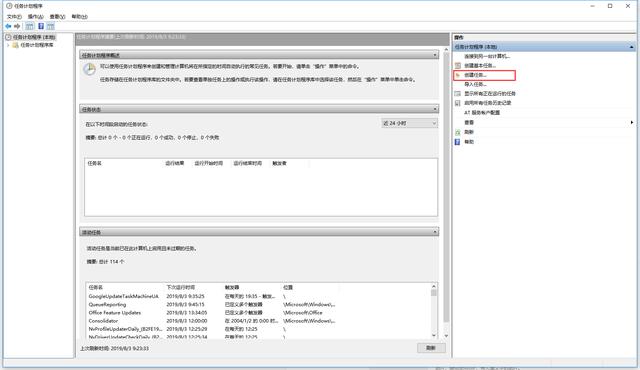Click the 运行结果 column header
The width and height of the screenshot is (640, 370).
click(175, 163)
